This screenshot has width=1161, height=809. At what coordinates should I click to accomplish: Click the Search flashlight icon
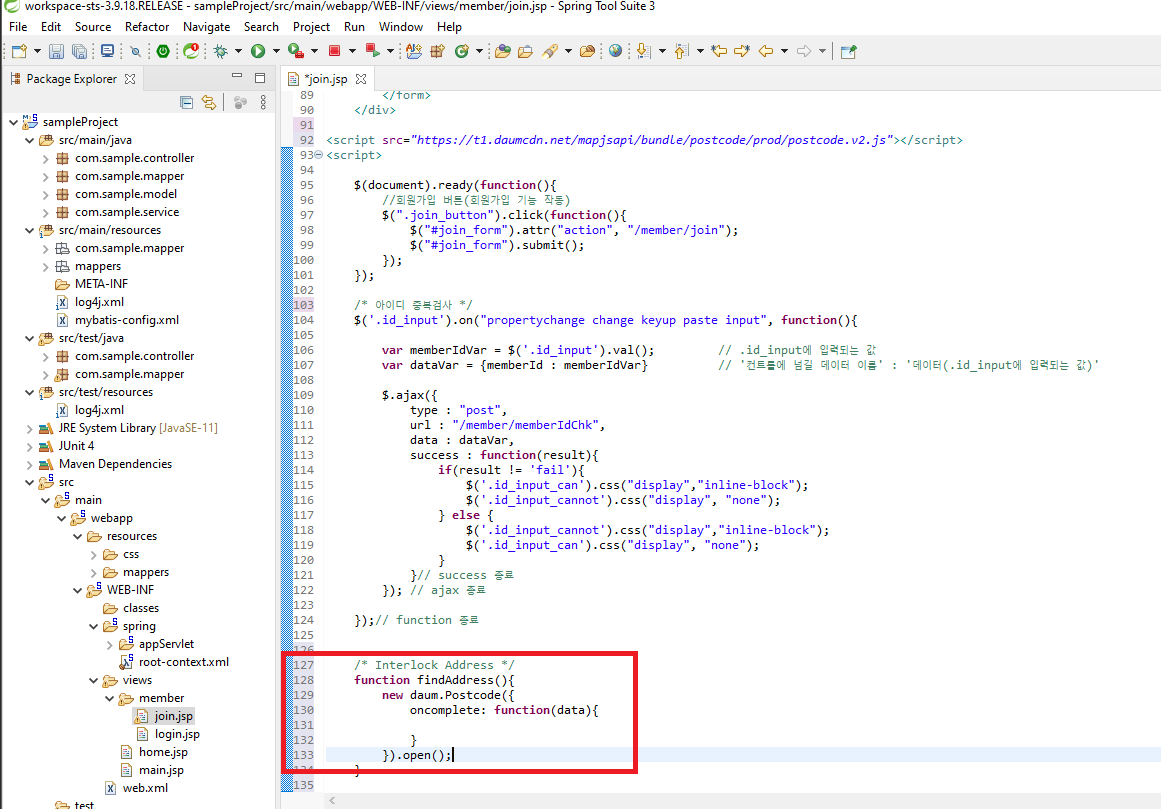(550, 51)
